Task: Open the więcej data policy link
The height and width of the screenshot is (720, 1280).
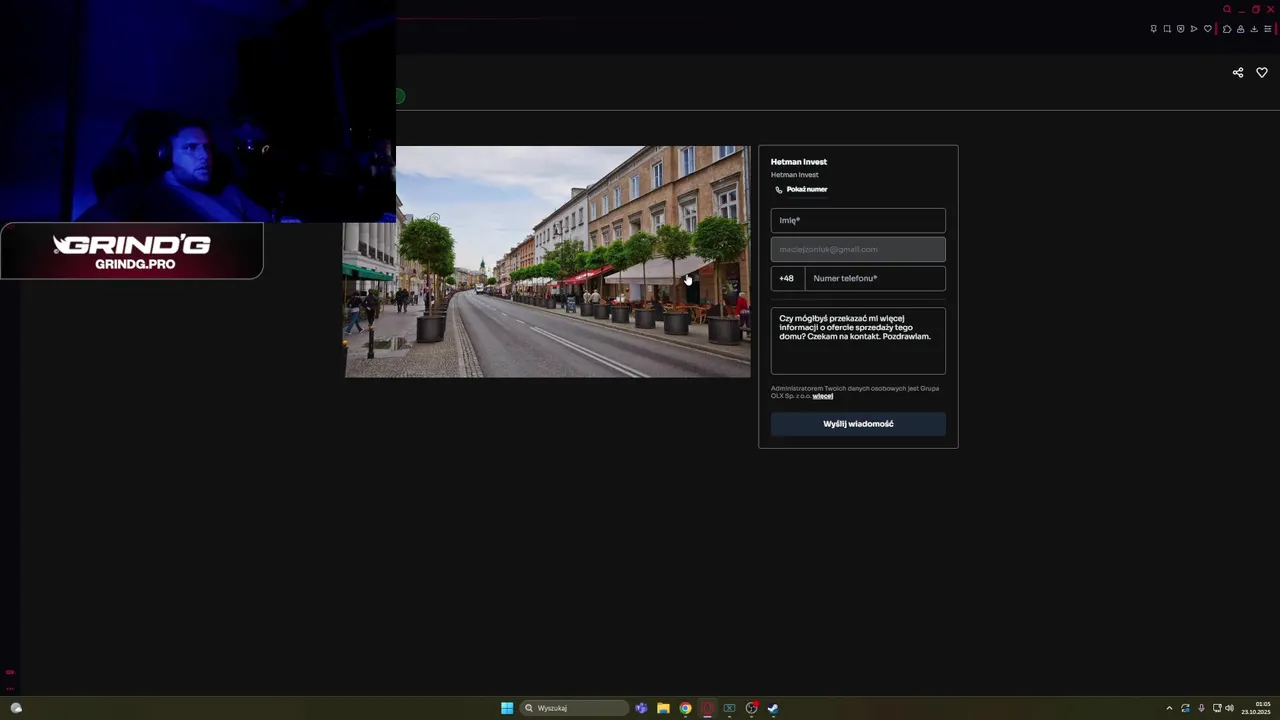Action: point(823,396)
